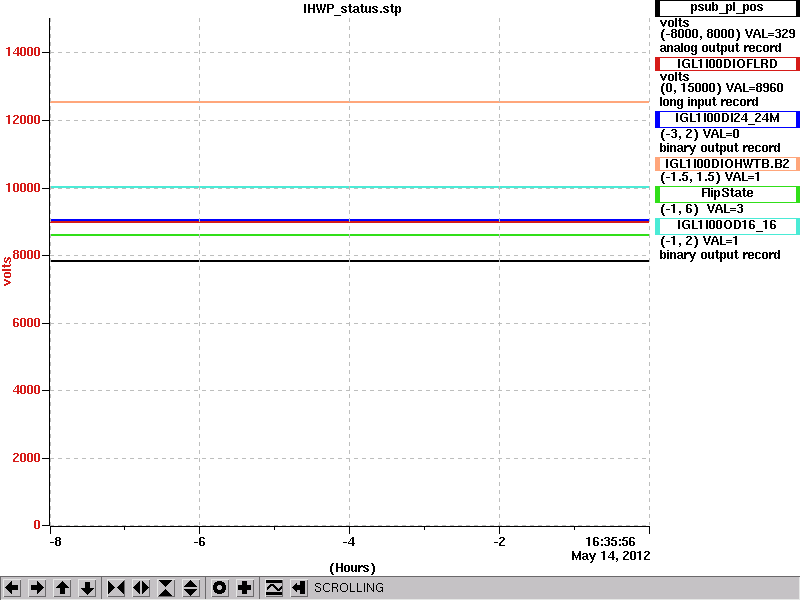
Task: Click the 6000 y-axis label
Action: click(x=27, y=323)
